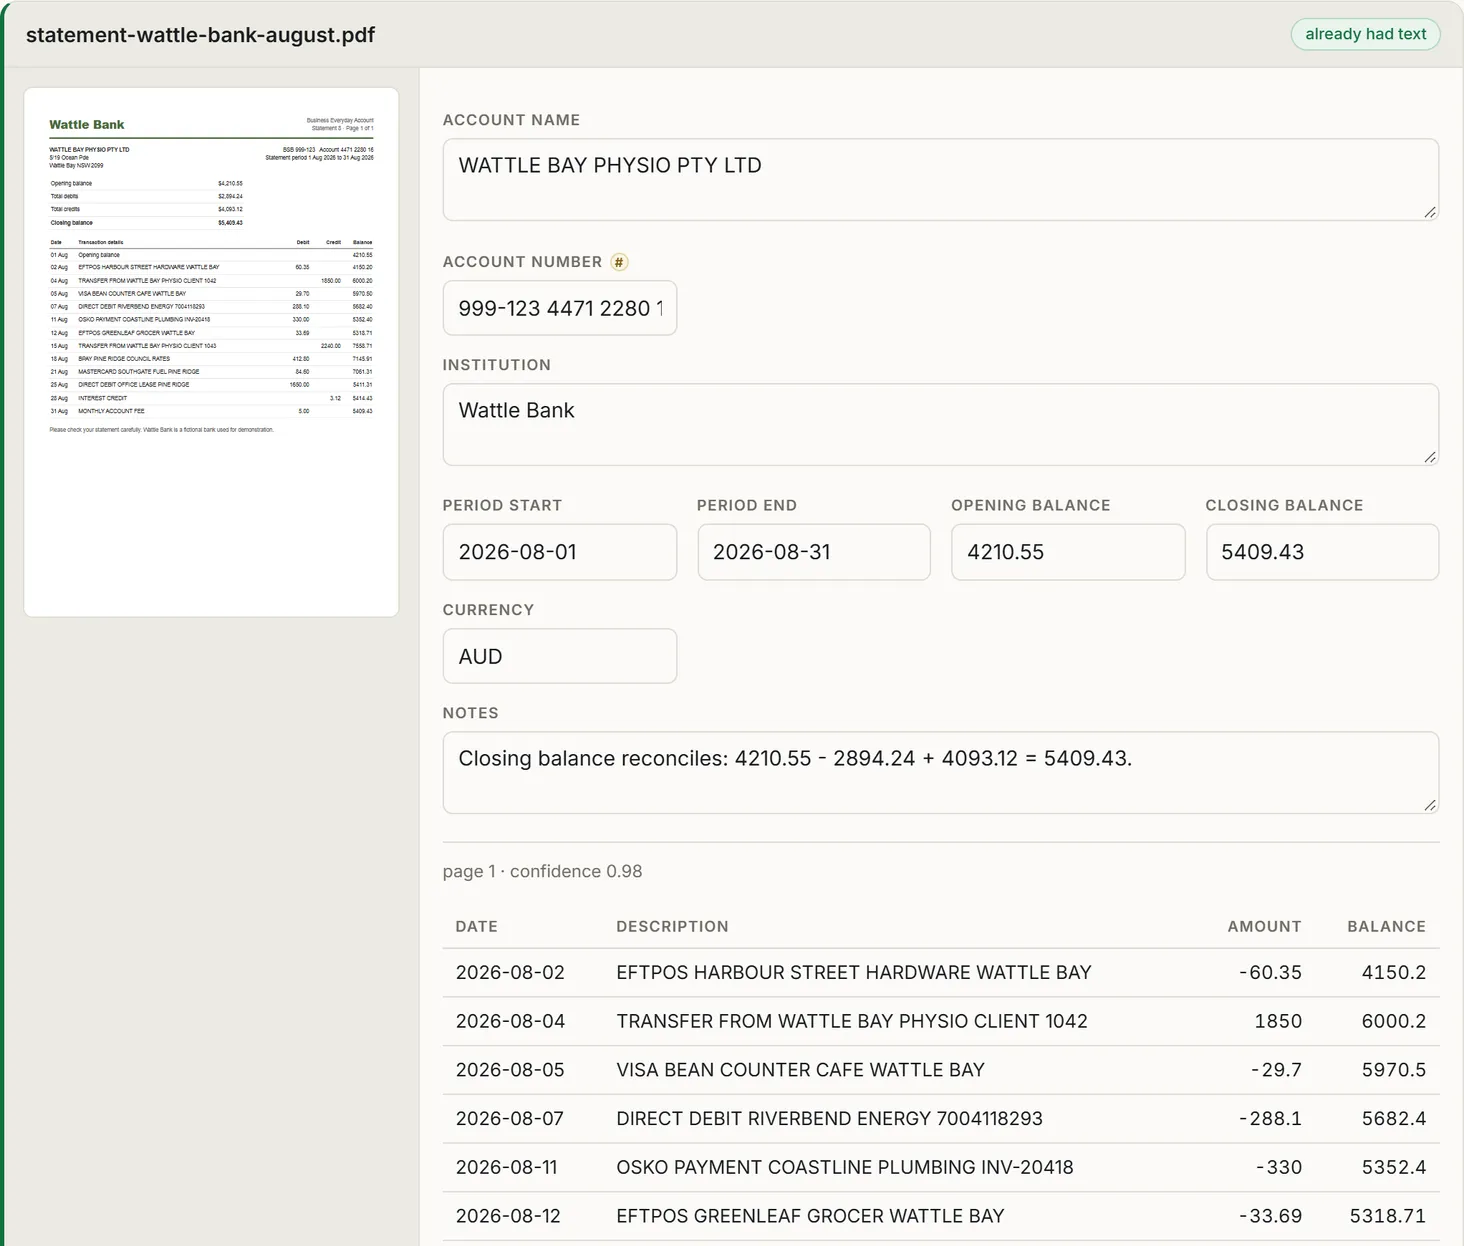Viewport: 1464px width, 1246px height.
Task: Edit the Institution field showing Wattle Bank
Action: coord(940,425)
